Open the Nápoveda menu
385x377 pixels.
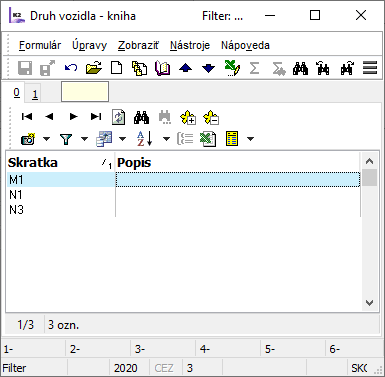[245, 45]
